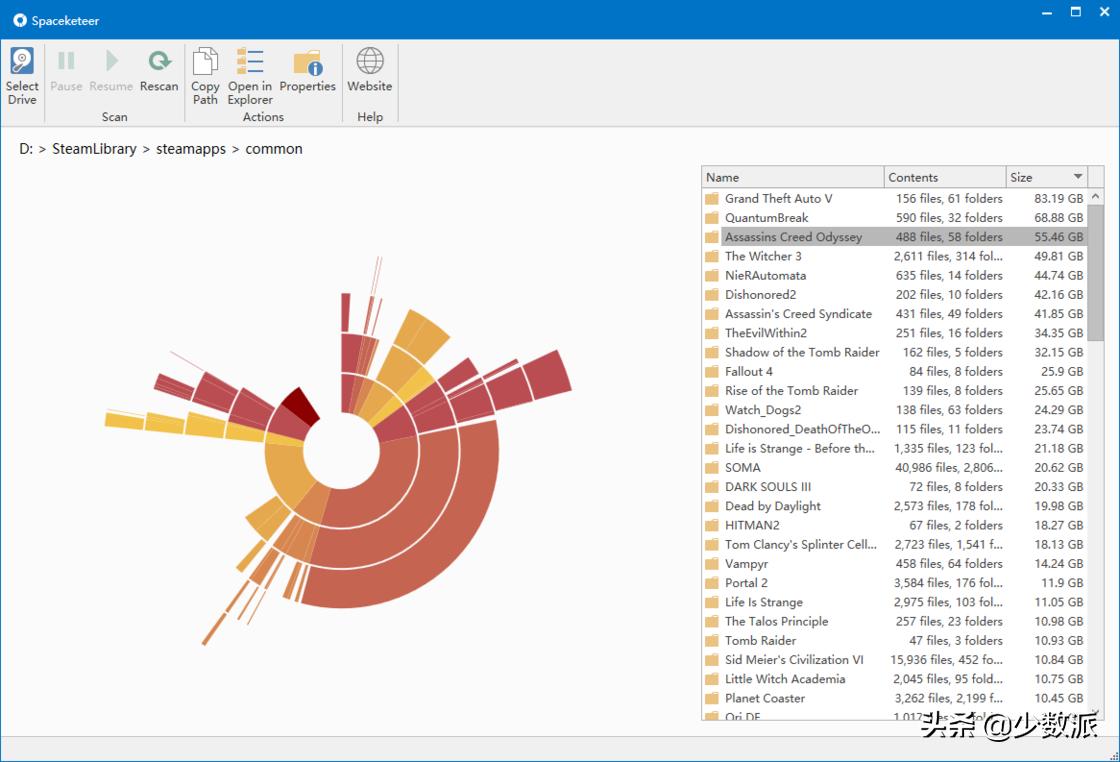This screenshot has width=1120, height=762.
Task: Visit the Spaceketeer Website
Action: [x=370, y=71]
